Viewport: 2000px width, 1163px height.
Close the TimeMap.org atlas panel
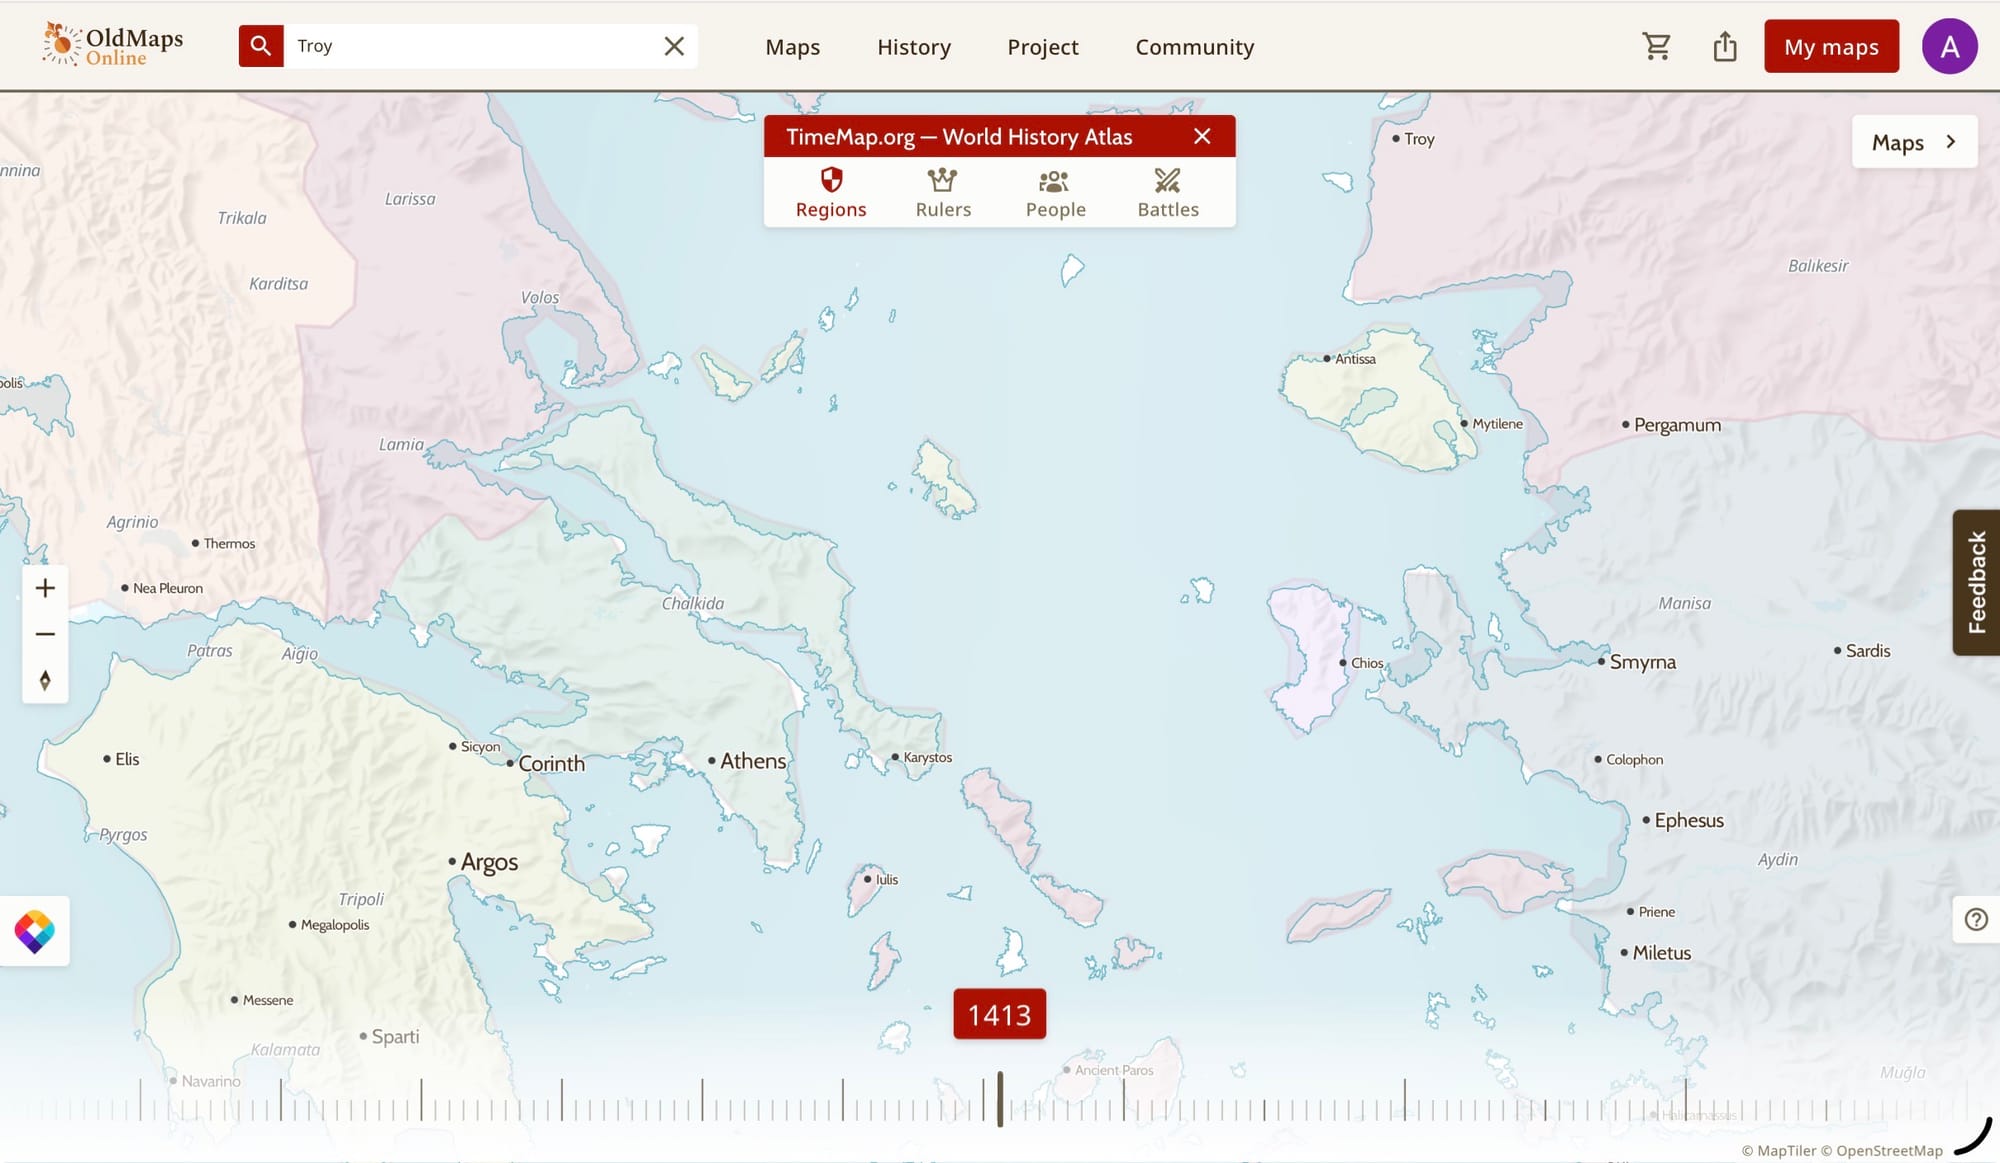[1202, 136]
